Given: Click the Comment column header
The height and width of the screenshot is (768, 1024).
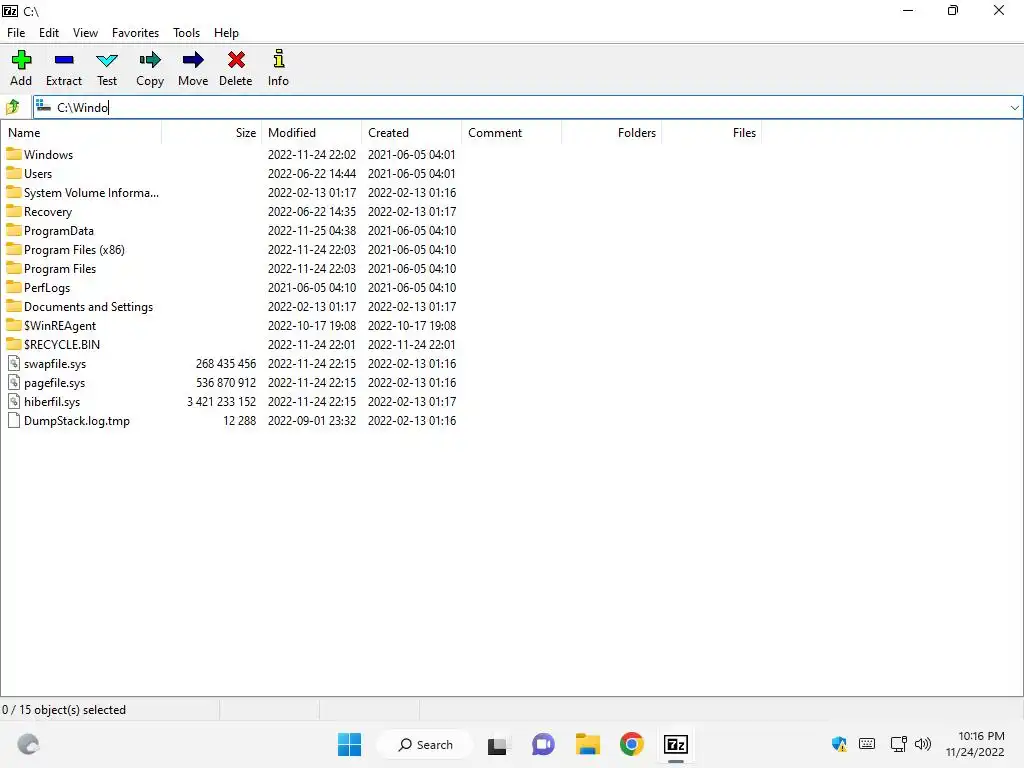Looking at the screenshot, I should (x=511, y=133).
